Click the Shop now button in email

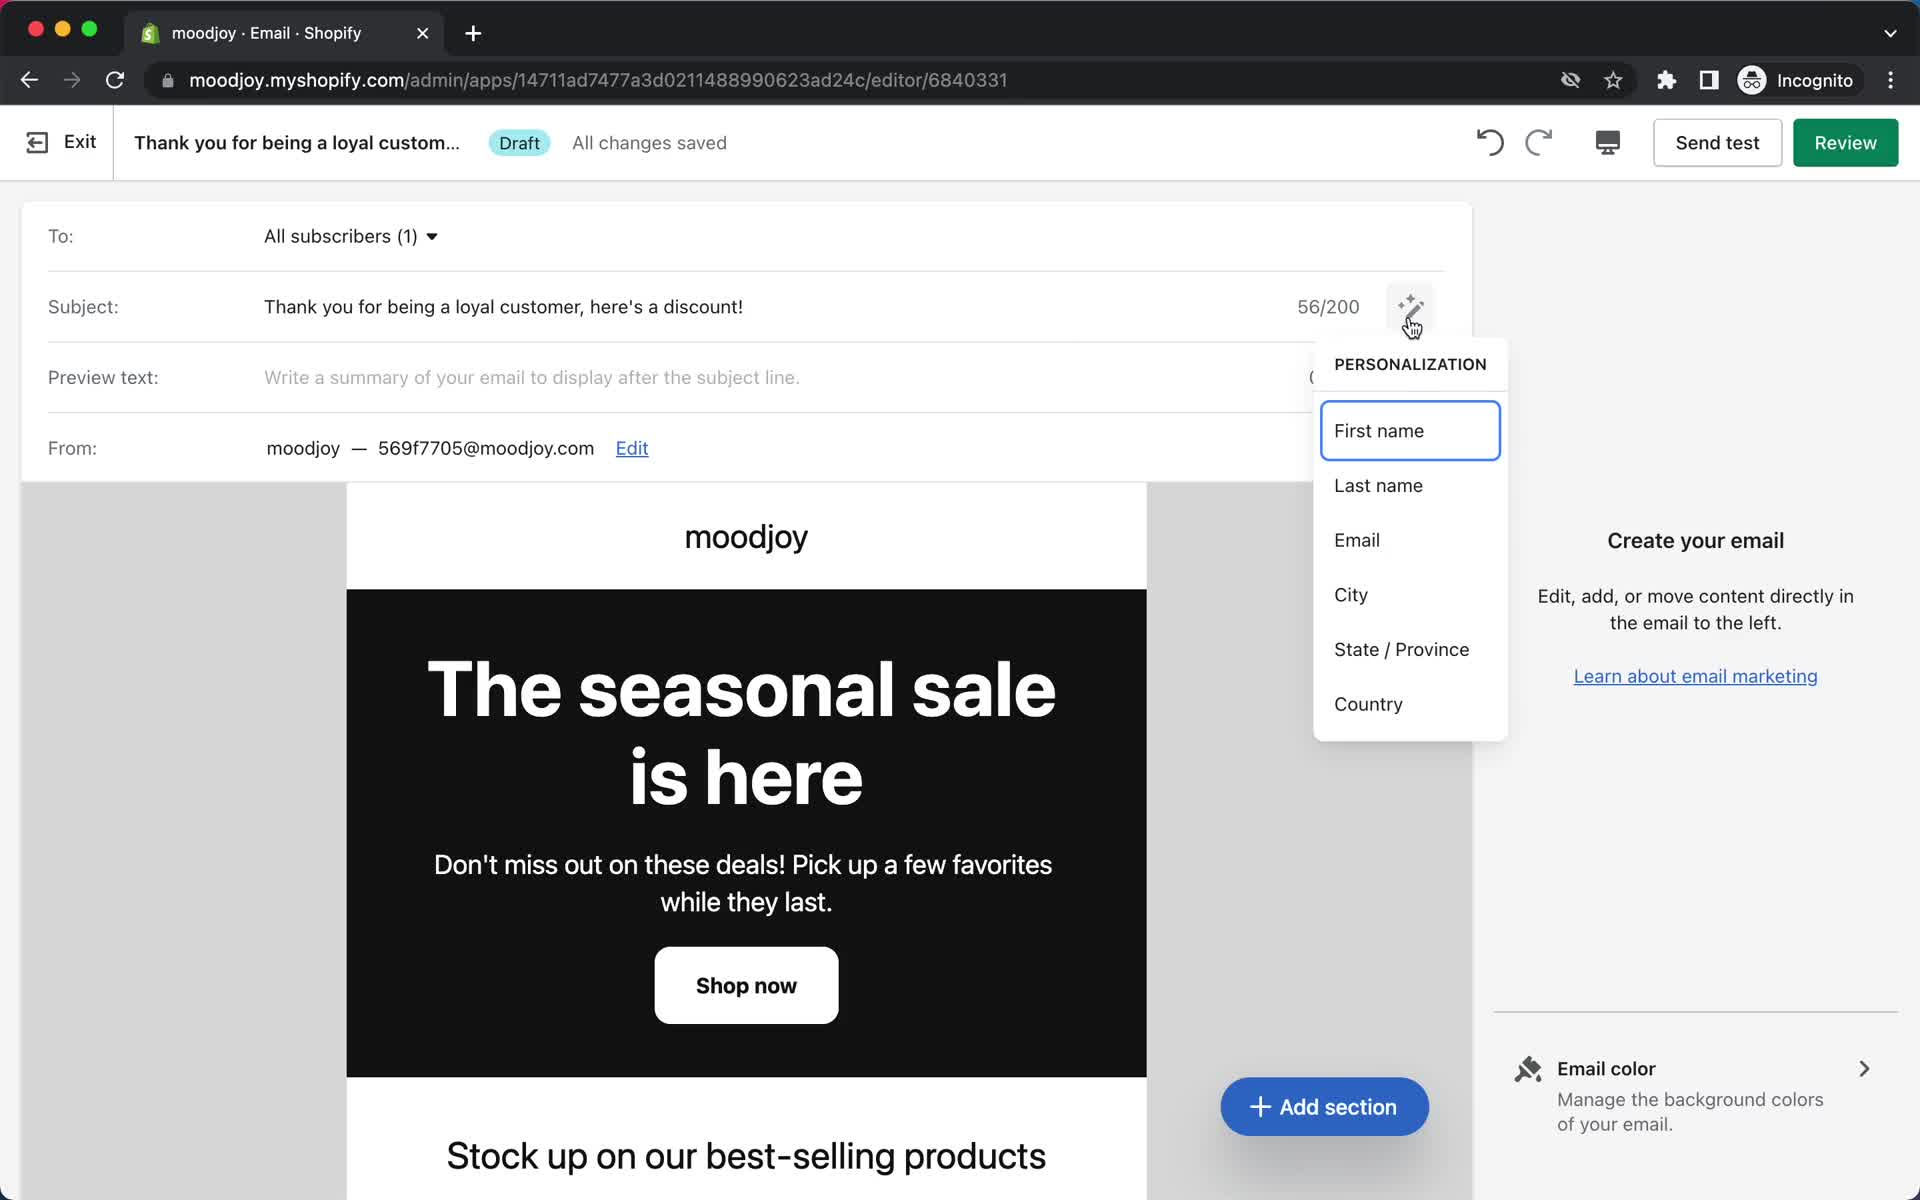(746, 986)
